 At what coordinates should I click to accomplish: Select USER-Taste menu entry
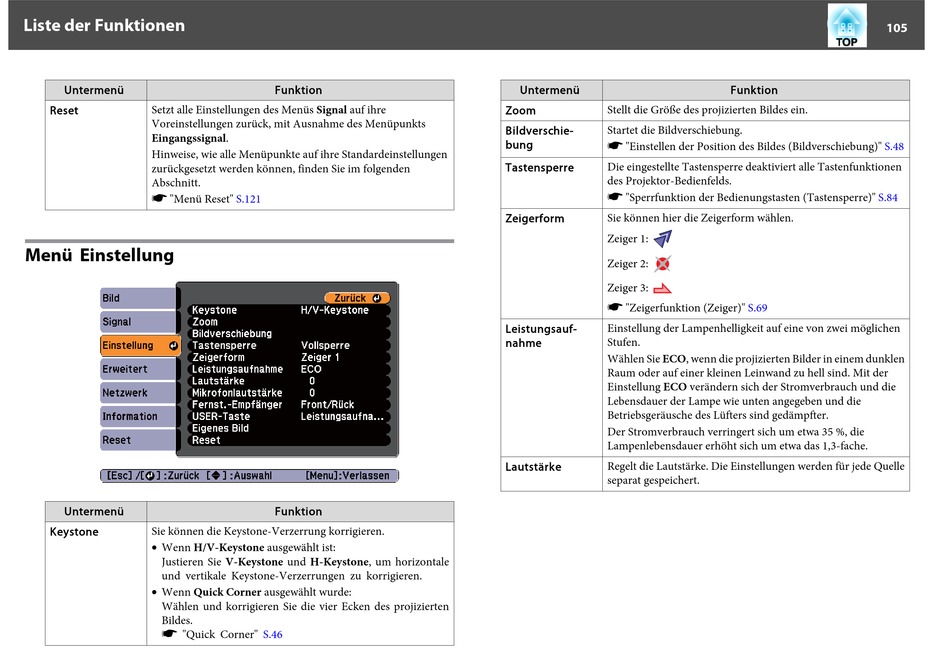(221, 416)
